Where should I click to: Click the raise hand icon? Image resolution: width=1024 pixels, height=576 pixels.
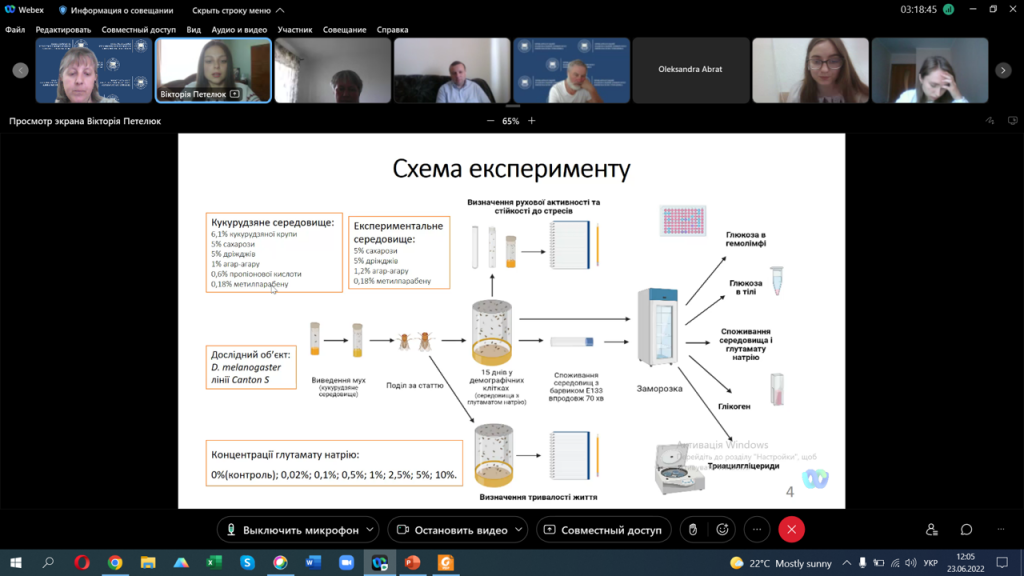coord(691,529)
